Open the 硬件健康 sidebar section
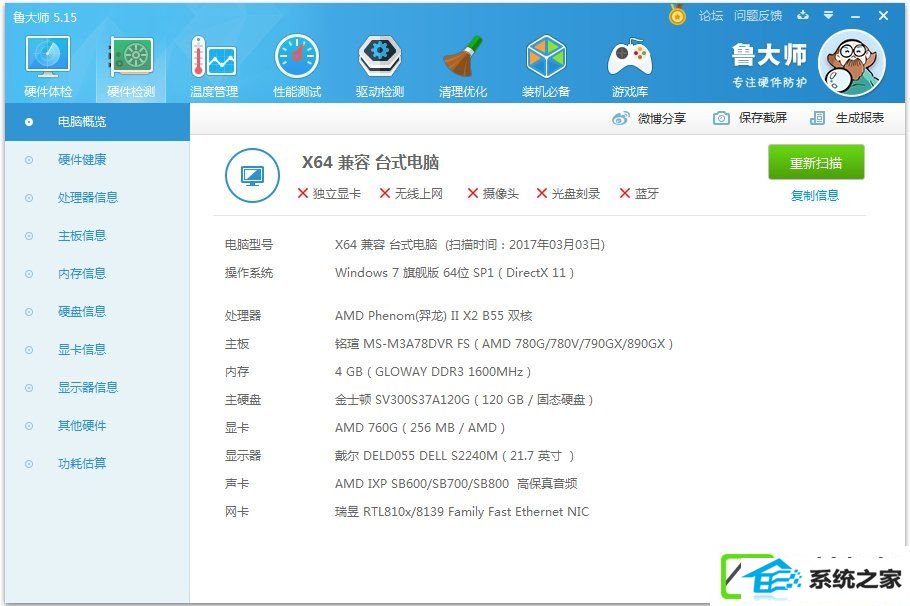The image size is (910, 606). pyautogui.click(x=82, y=160)
